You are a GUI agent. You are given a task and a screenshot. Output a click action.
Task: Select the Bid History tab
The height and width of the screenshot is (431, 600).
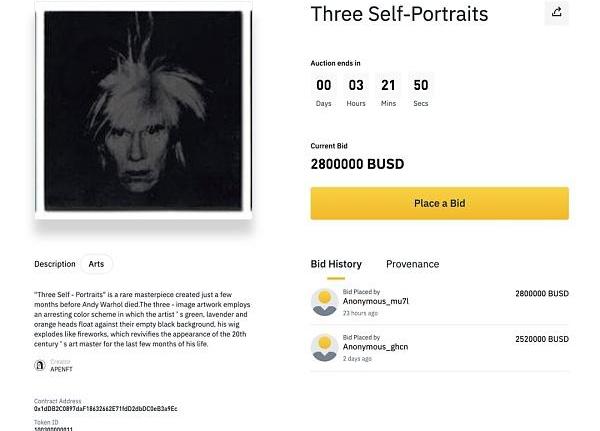tap(336, 264)
